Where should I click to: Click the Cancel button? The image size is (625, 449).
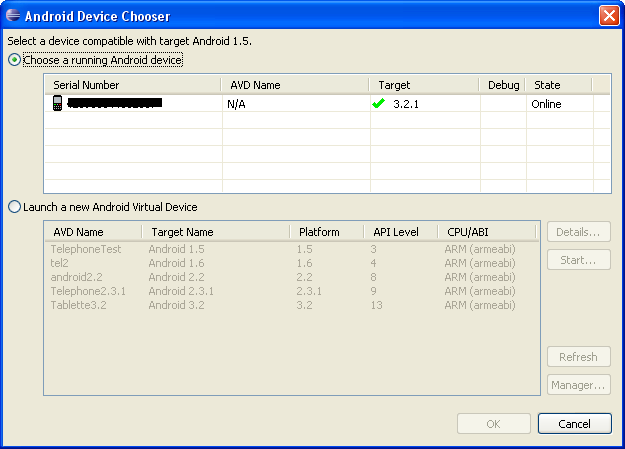[575, 423]
